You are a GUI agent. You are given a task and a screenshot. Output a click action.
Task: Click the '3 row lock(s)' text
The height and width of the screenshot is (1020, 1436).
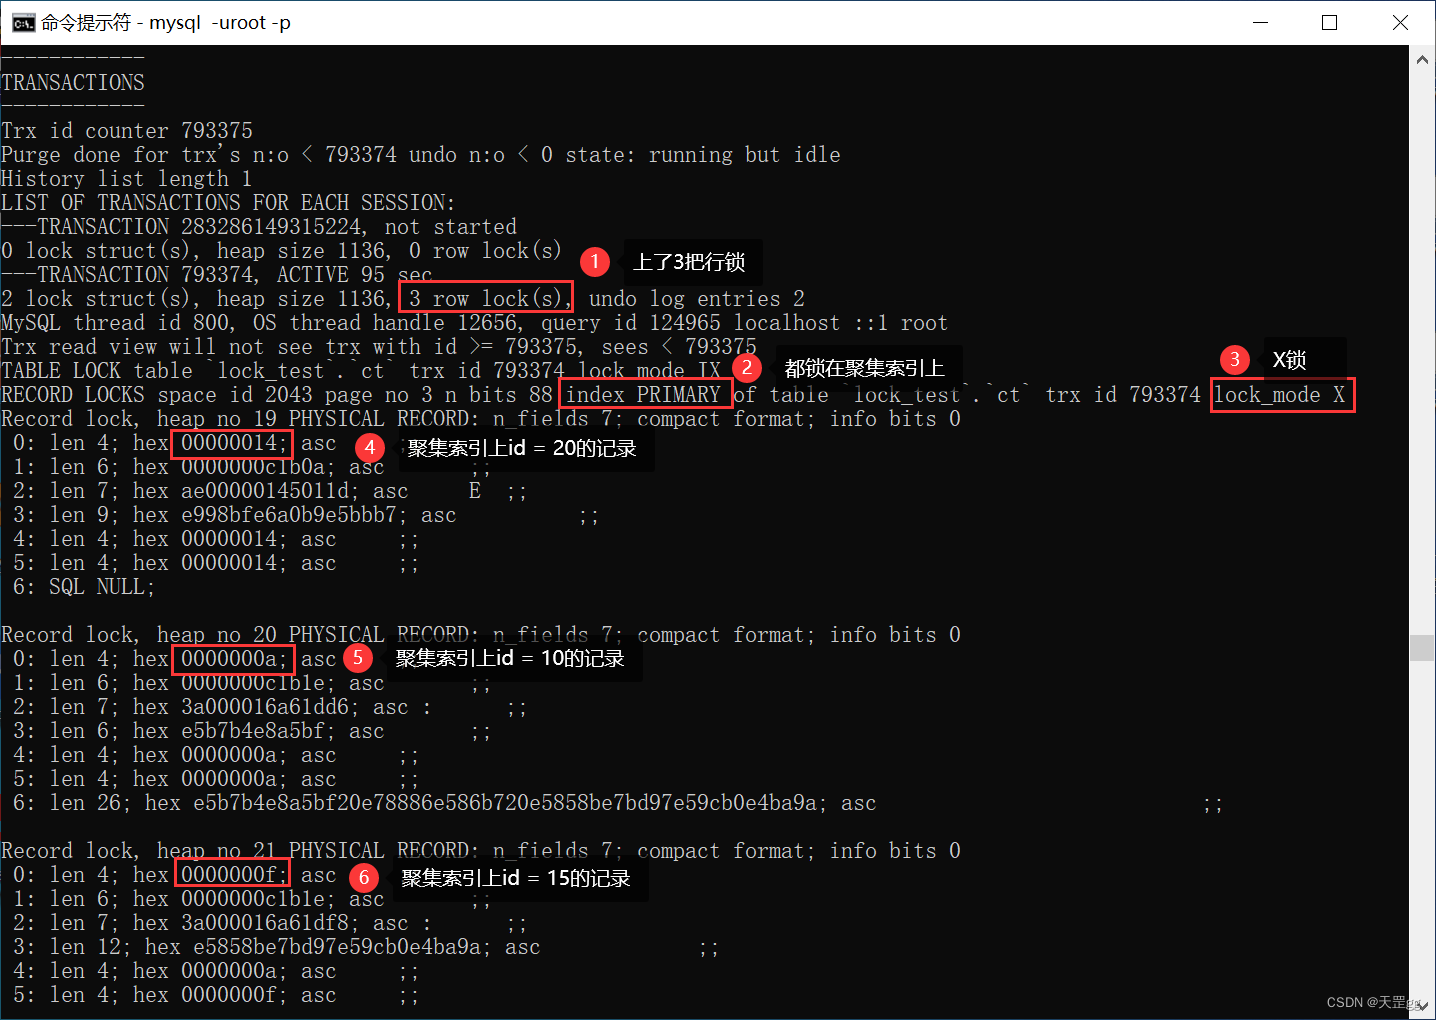pyautogui.click(x=486, y=298)
